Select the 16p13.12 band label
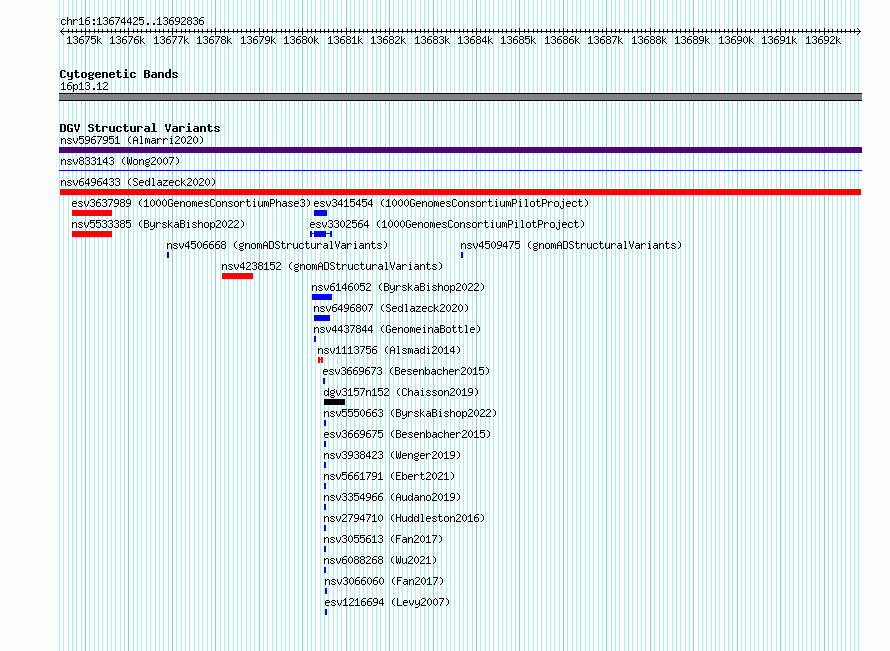Screen dimensions: 890x651 click(x=84, y=86)
